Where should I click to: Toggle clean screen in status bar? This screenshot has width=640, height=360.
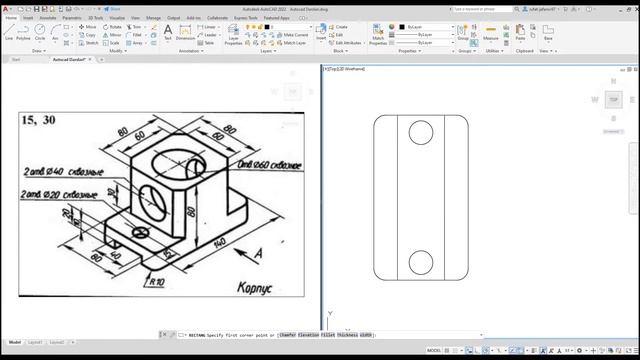point(629,351)
